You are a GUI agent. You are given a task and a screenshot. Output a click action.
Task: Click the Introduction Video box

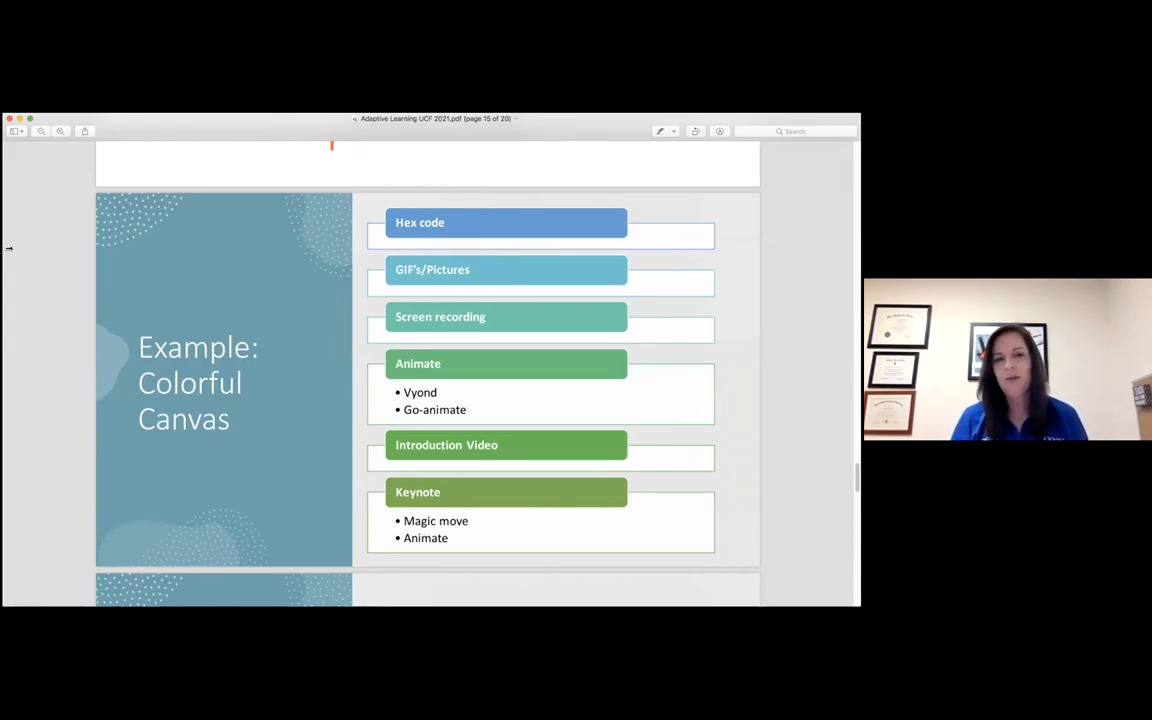coord(506,445)
